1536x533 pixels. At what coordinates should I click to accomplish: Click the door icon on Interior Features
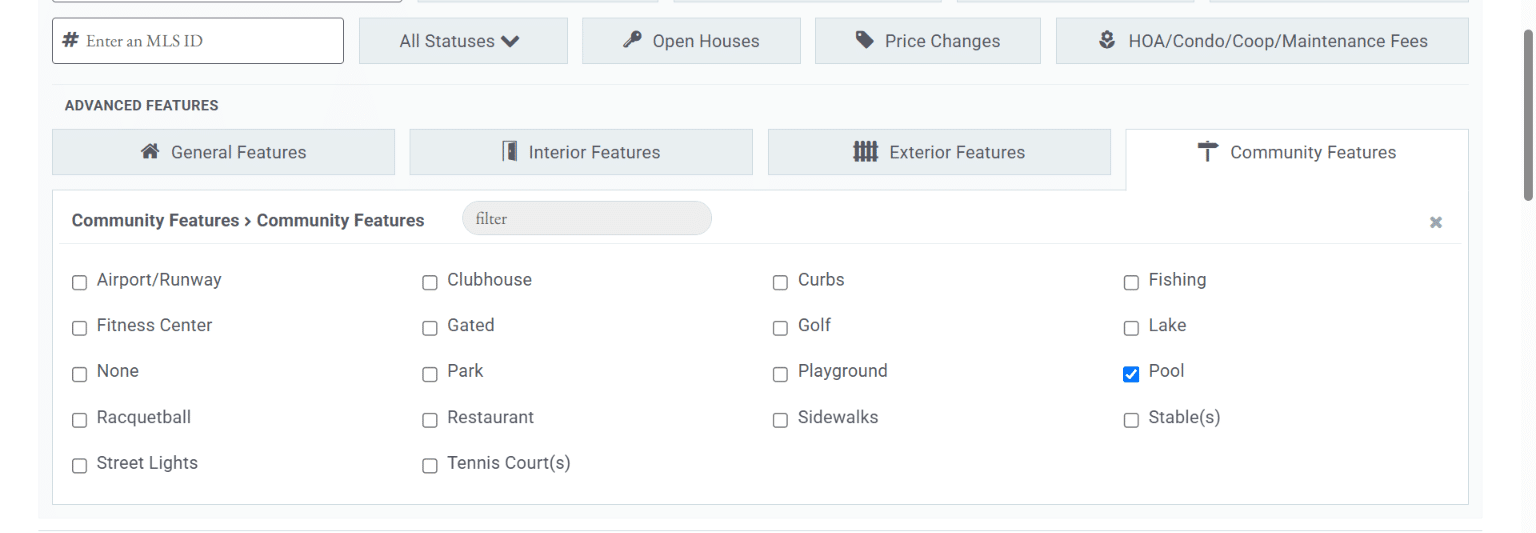tap(510, 152)
